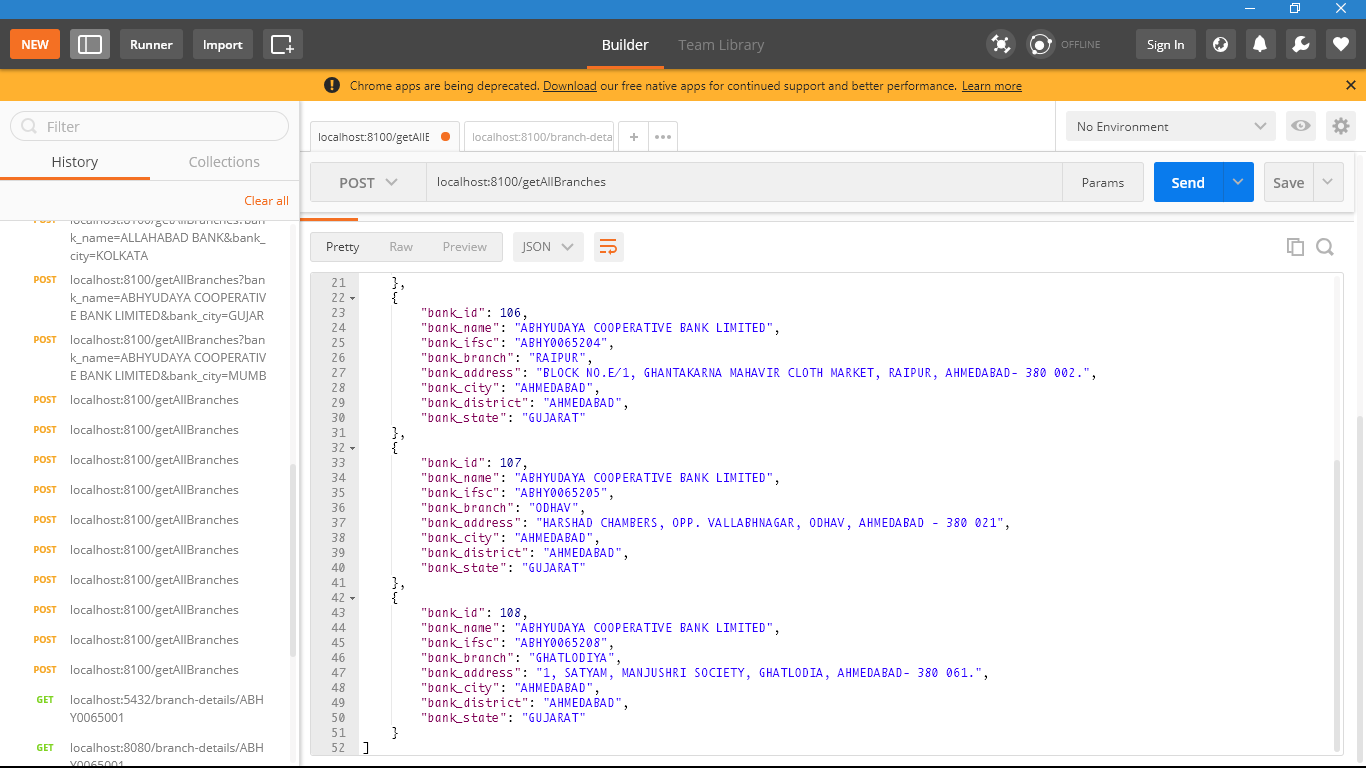The width and height of the screenshot is (1366, 768).
Task: Switch to the Team Library tab
Action: coord(721,45)
